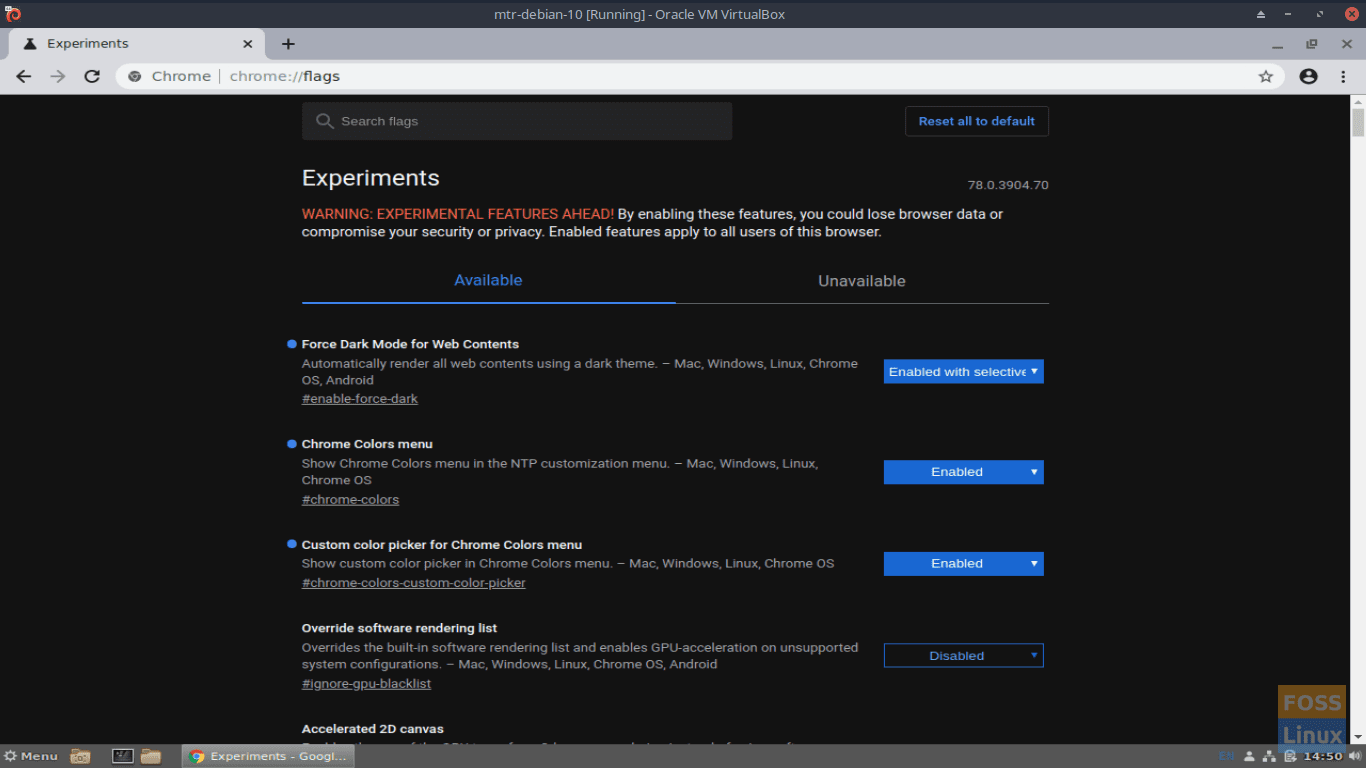1366x768 pixels.
Task: Open the taskbar Menu launcher
Action: pos(31,756)
